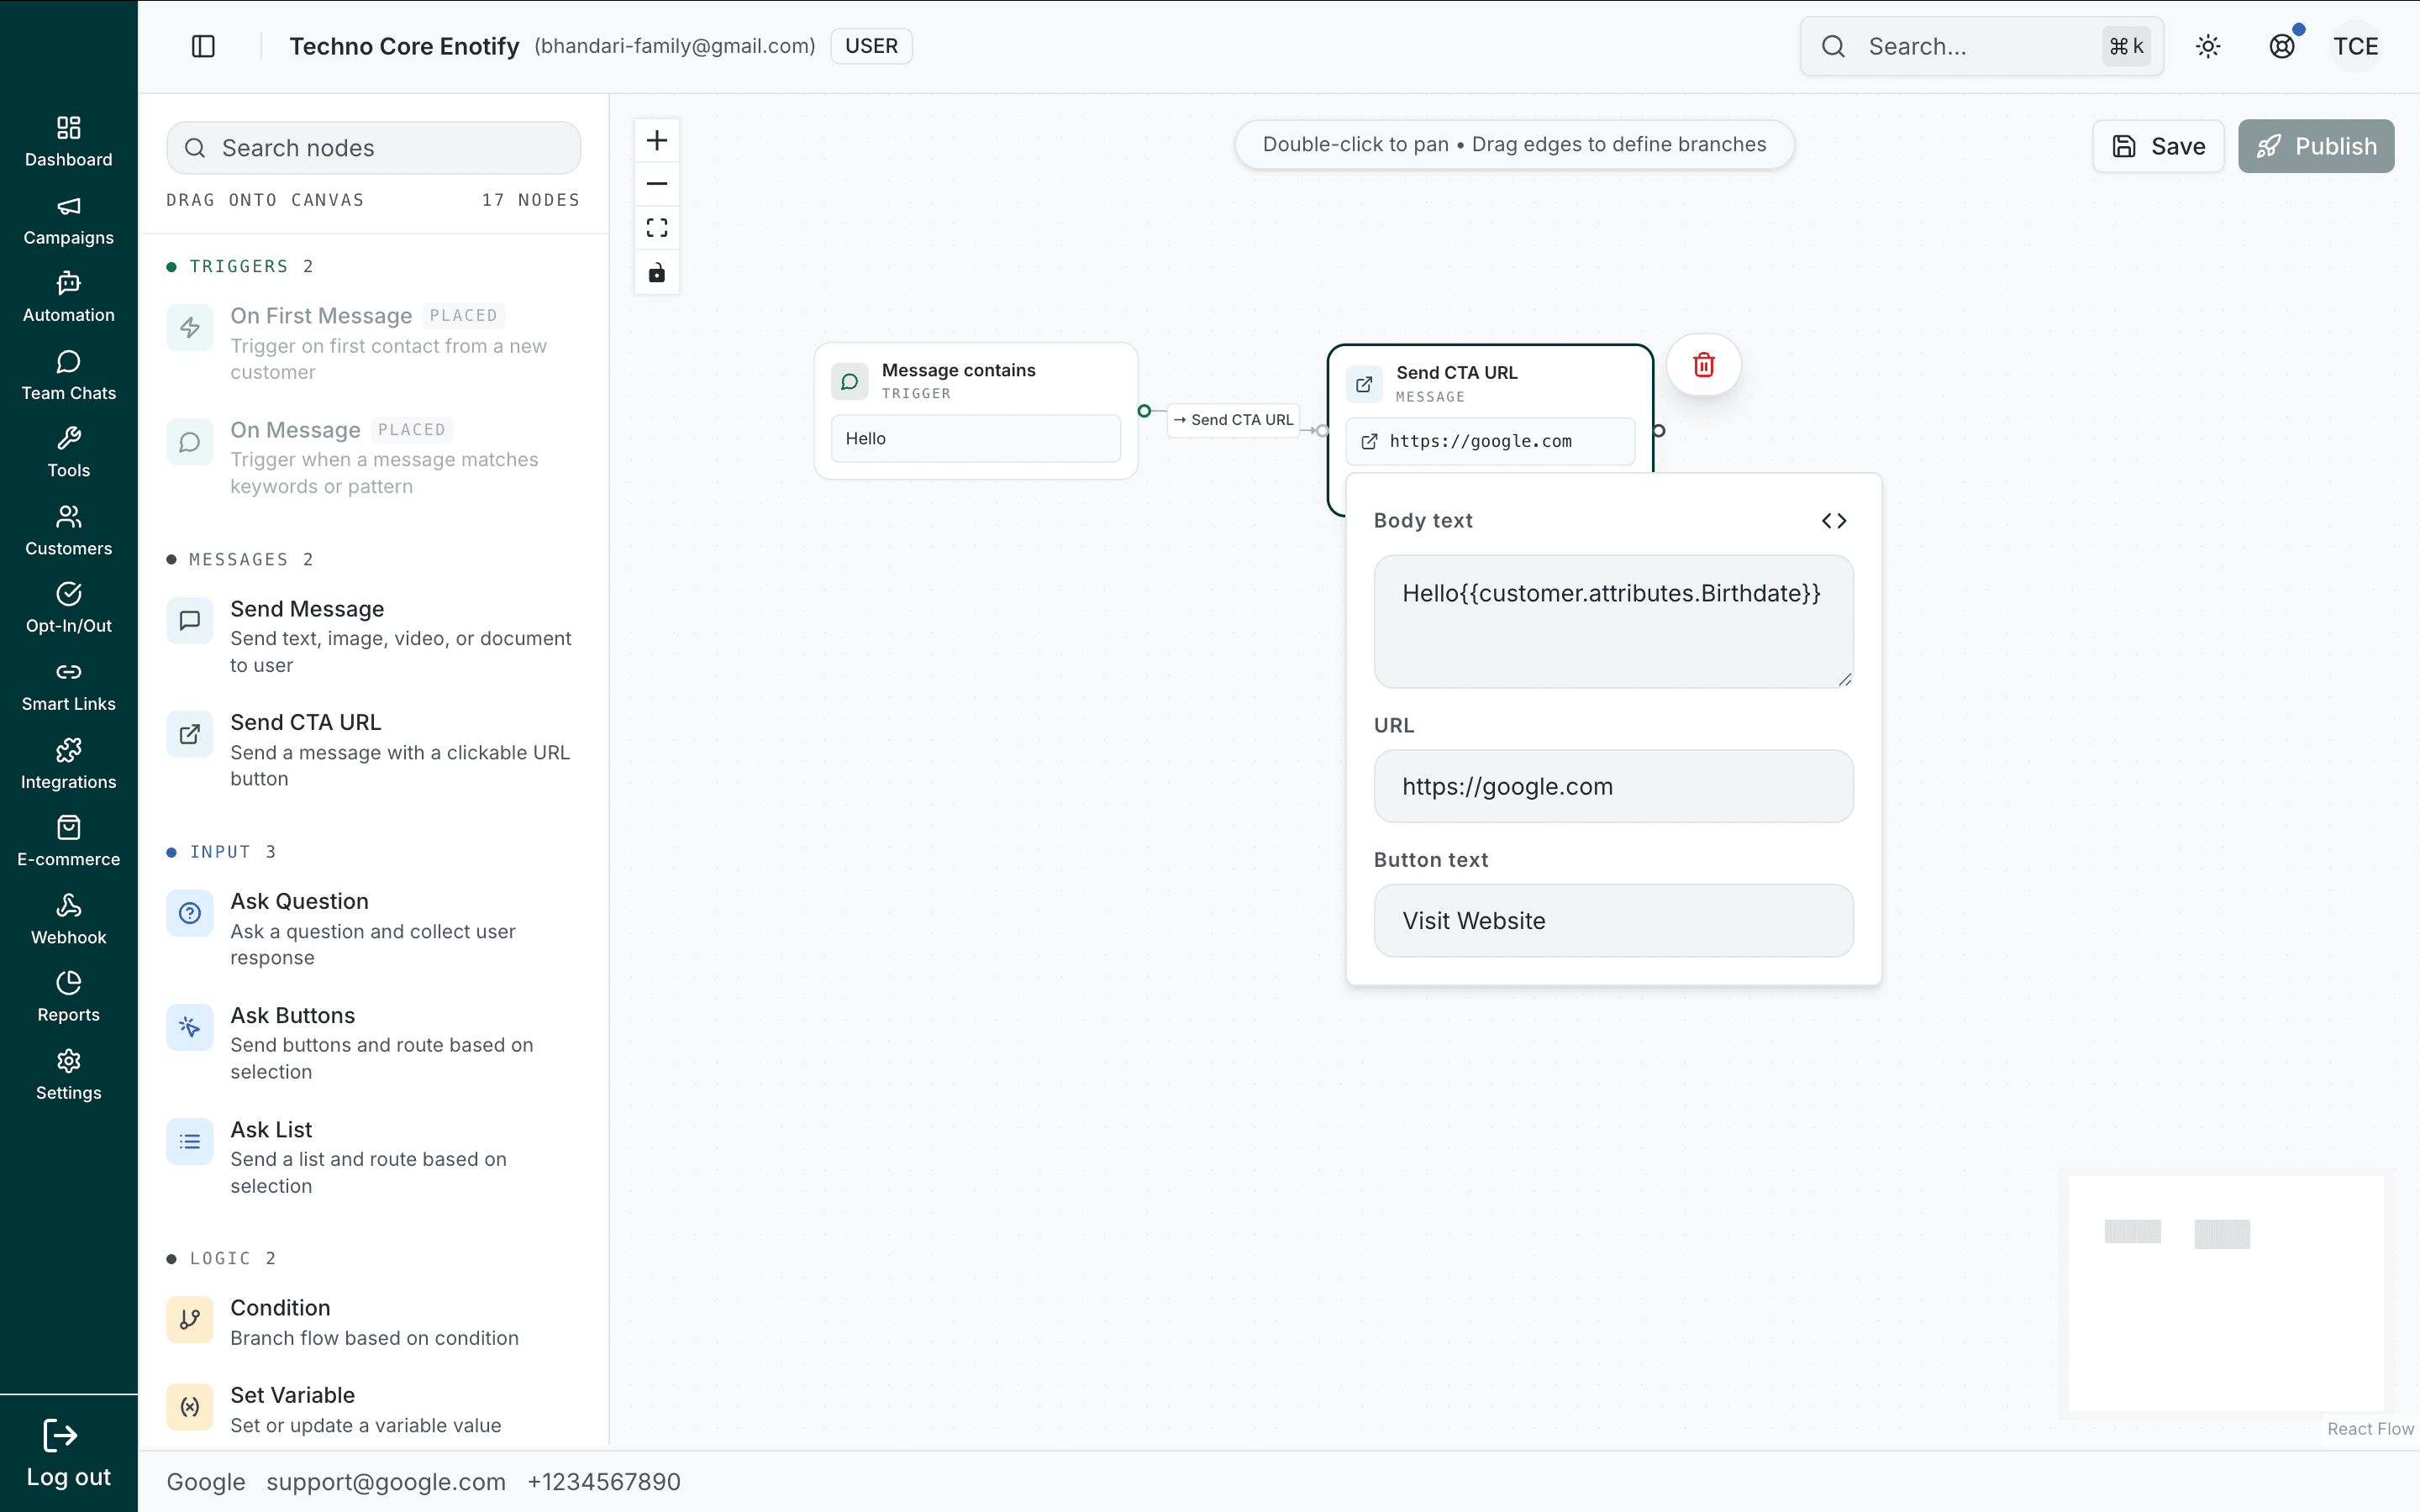Screen dimensions: 2420x1512
Task: Click the On First Message placed trigger
Action: [373, 343]
